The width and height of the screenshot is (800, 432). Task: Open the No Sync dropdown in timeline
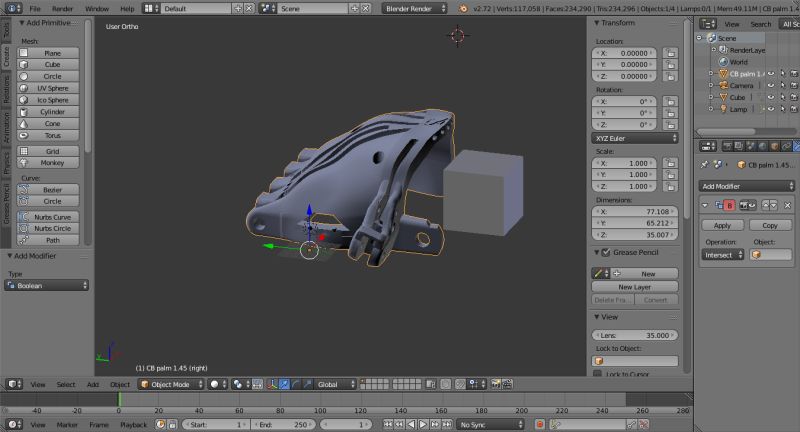(490, 424)
